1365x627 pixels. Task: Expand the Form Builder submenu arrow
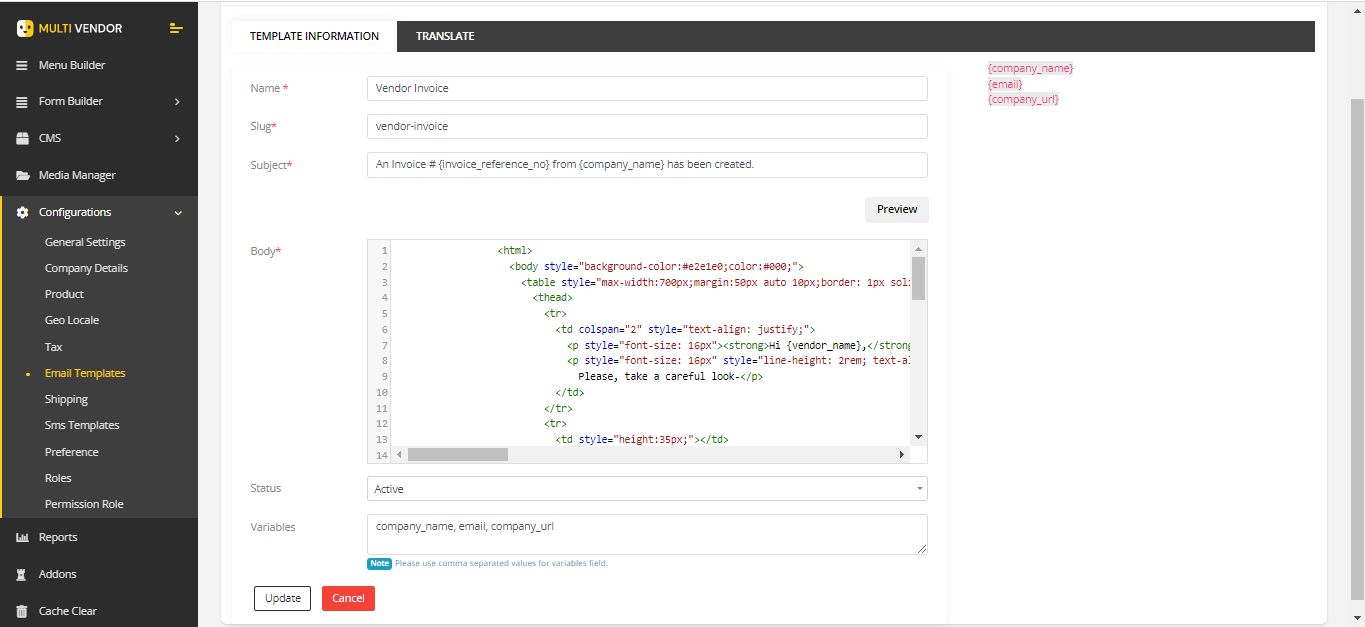pos(177,102)
